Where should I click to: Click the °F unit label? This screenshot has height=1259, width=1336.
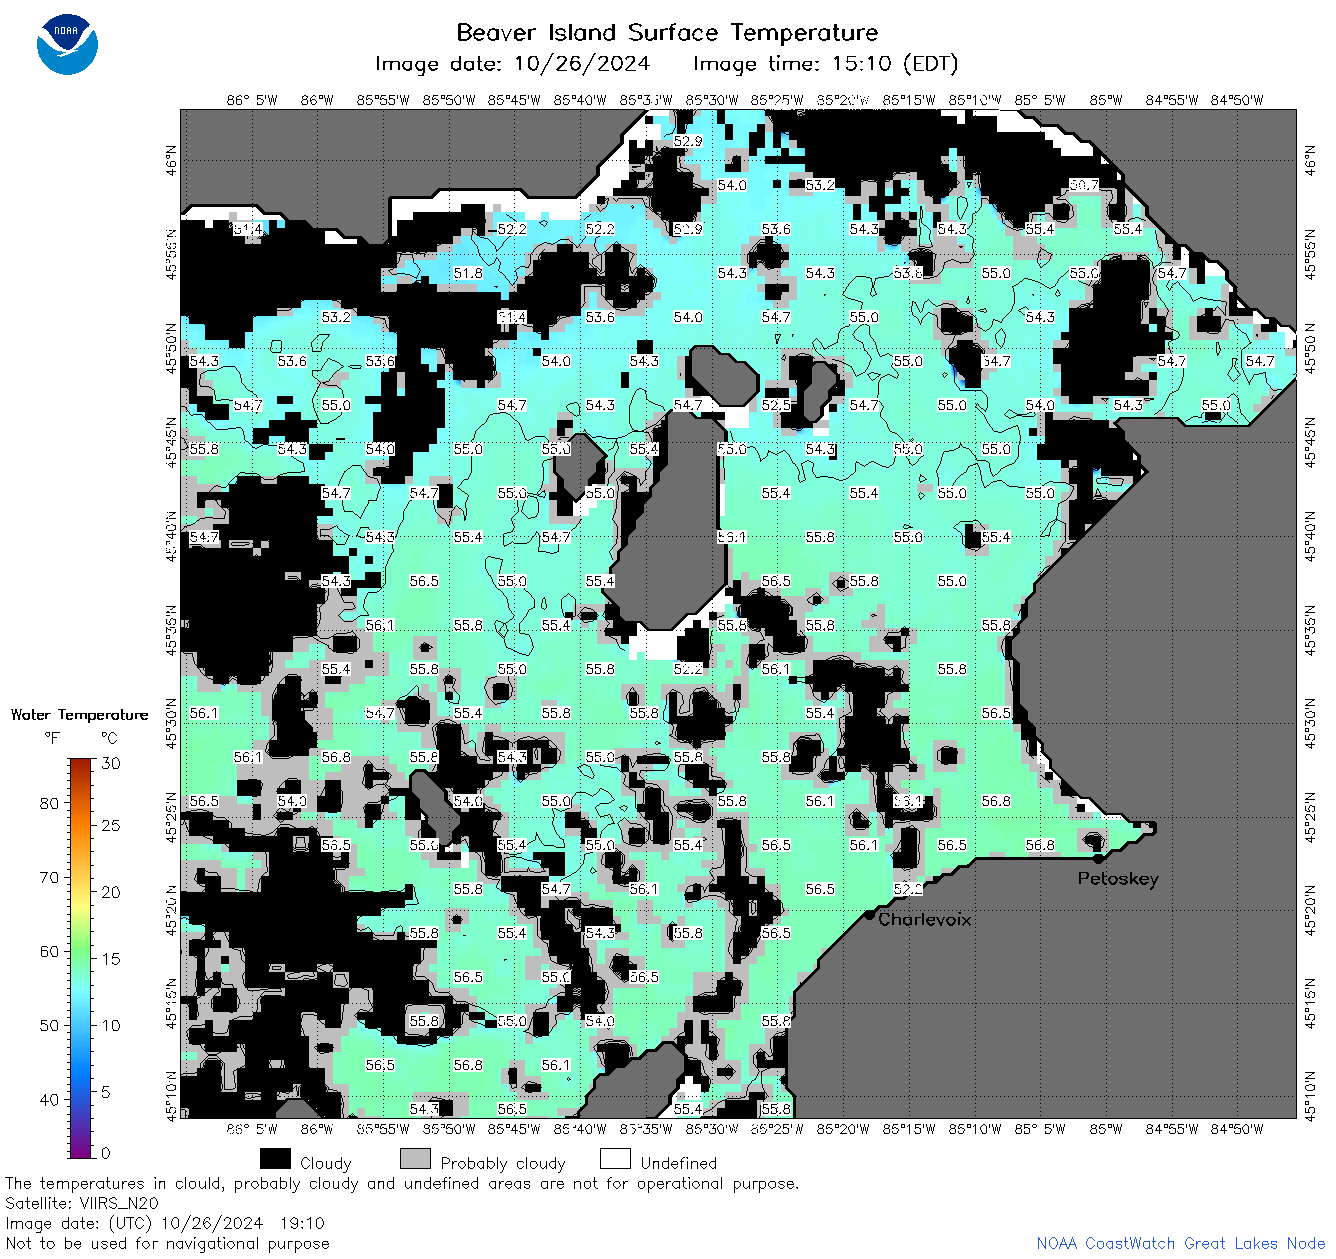(x=51, y=738)
